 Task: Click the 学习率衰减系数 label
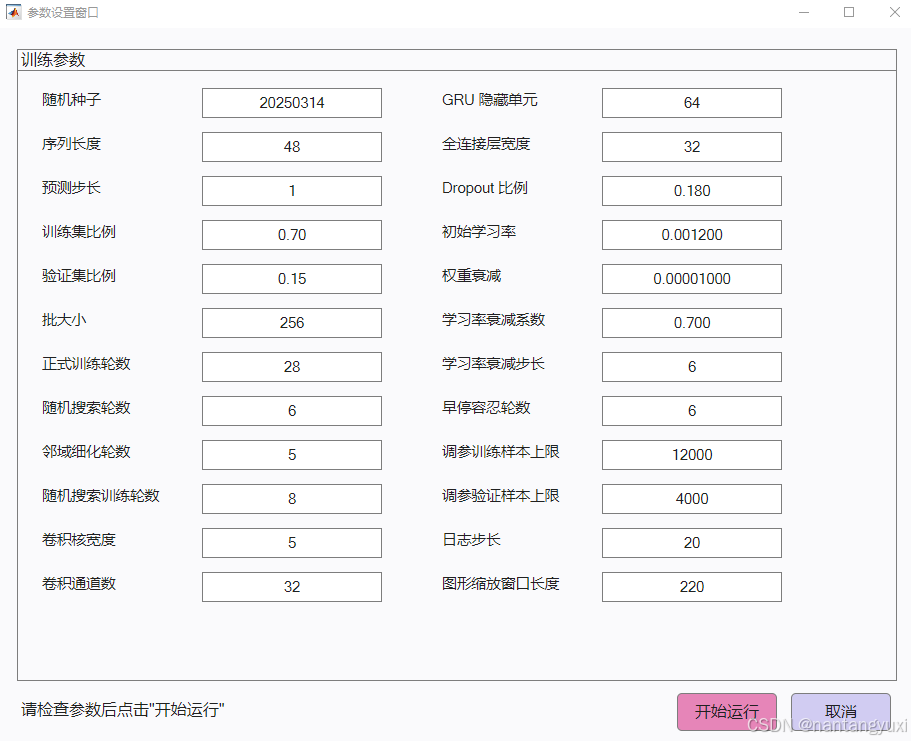click(493, 320)
